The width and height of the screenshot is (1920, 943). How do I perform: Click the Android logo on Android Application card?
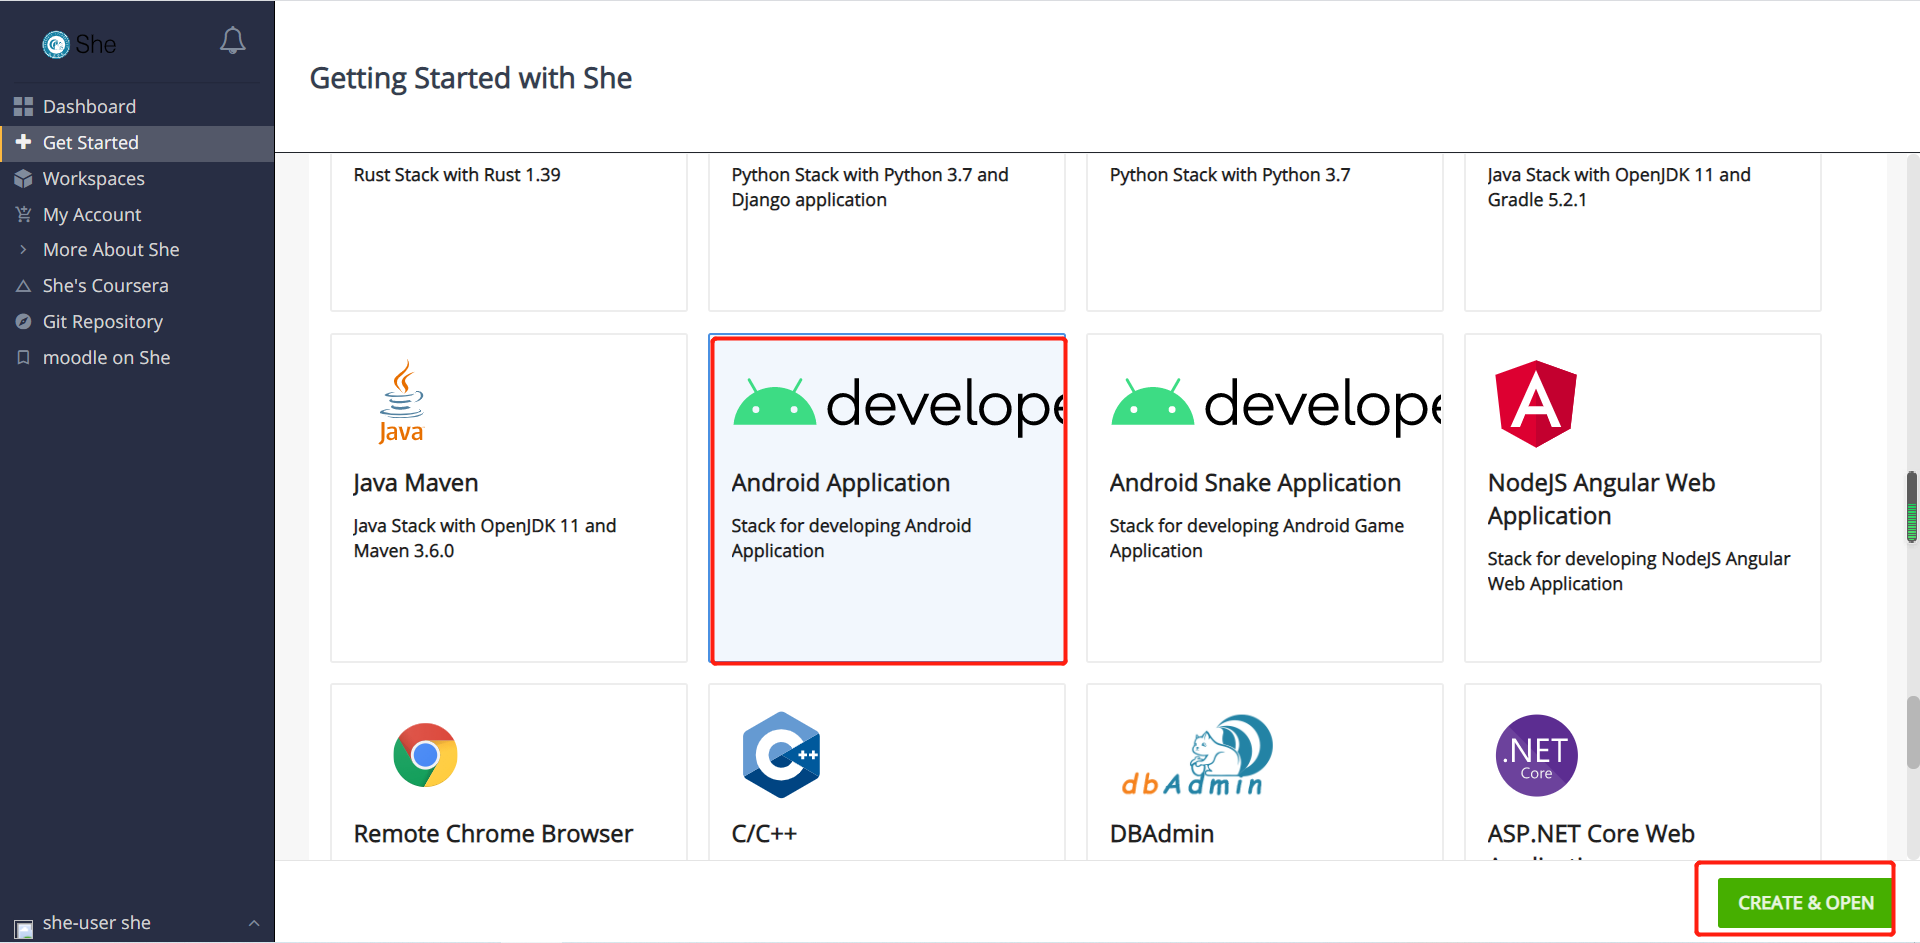(x=774, y=402)
